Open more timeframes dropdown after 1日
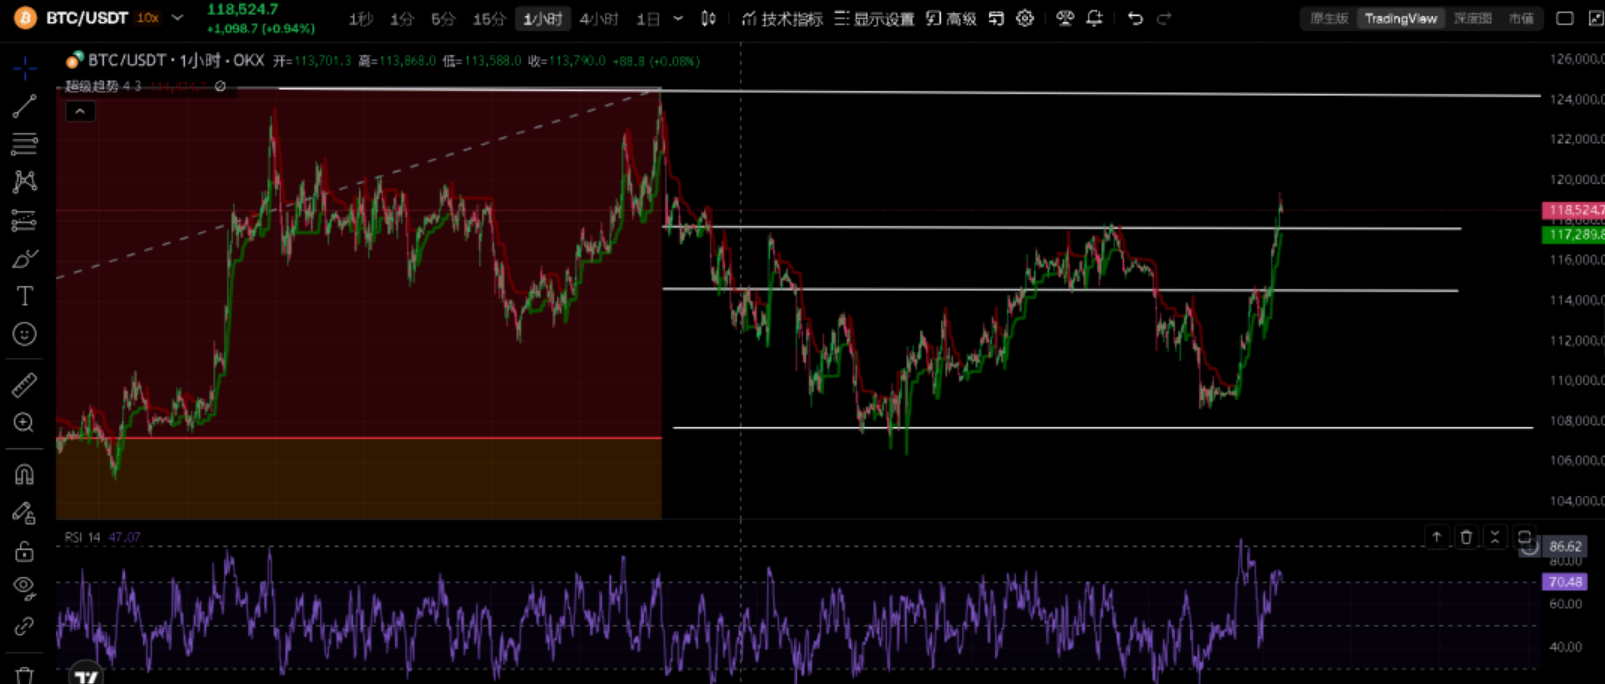Viewport: 1605px width, 684px height. click(x=678, y=18)
